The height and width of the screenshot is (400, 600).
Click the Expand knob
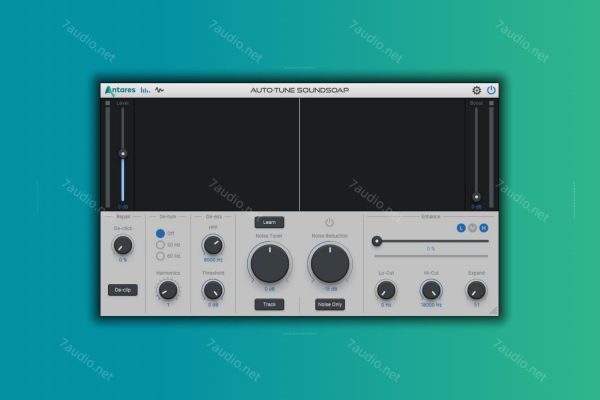[x=476, y=290]
